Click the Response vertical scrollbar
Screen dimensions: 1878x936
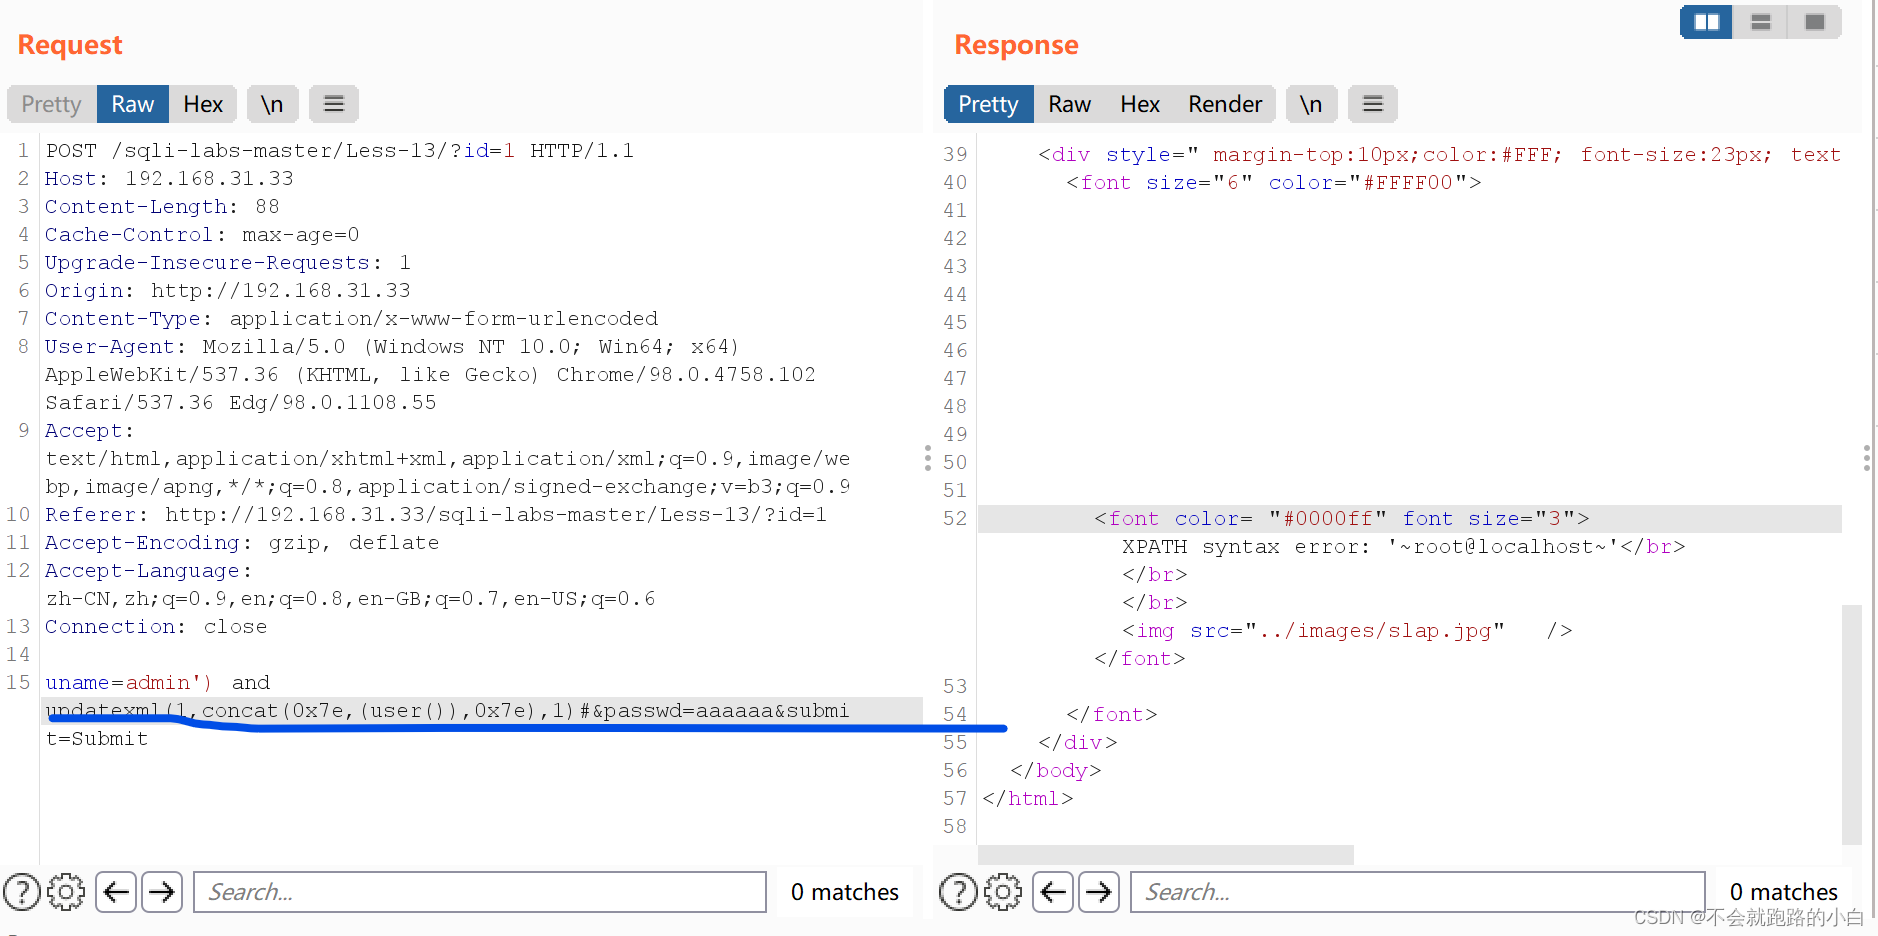click(x=1852, y=725)
